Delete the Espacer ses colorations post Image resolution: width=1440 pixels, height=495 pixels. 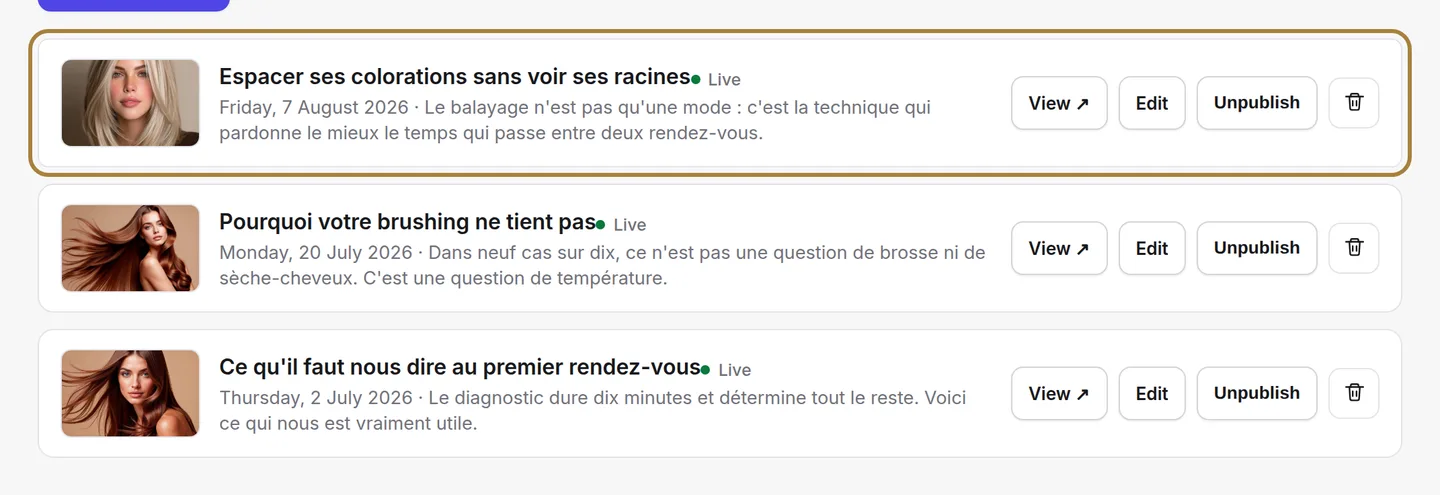tap(1354, 103)
